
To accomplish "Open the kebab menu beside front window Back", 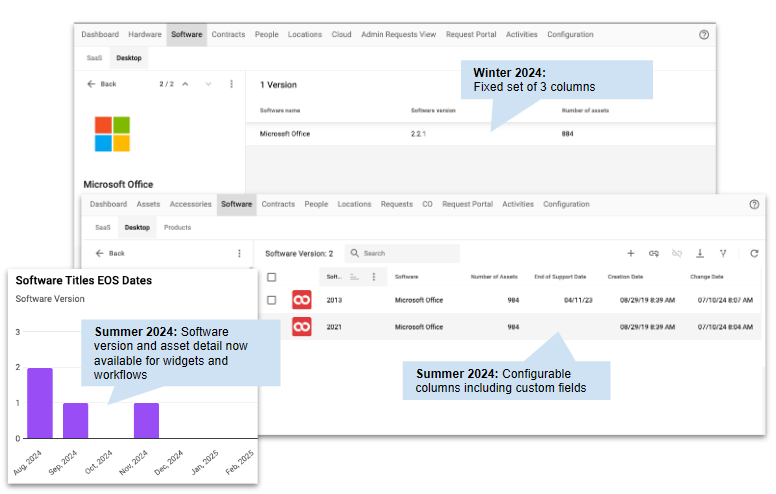I will (240, 253).
